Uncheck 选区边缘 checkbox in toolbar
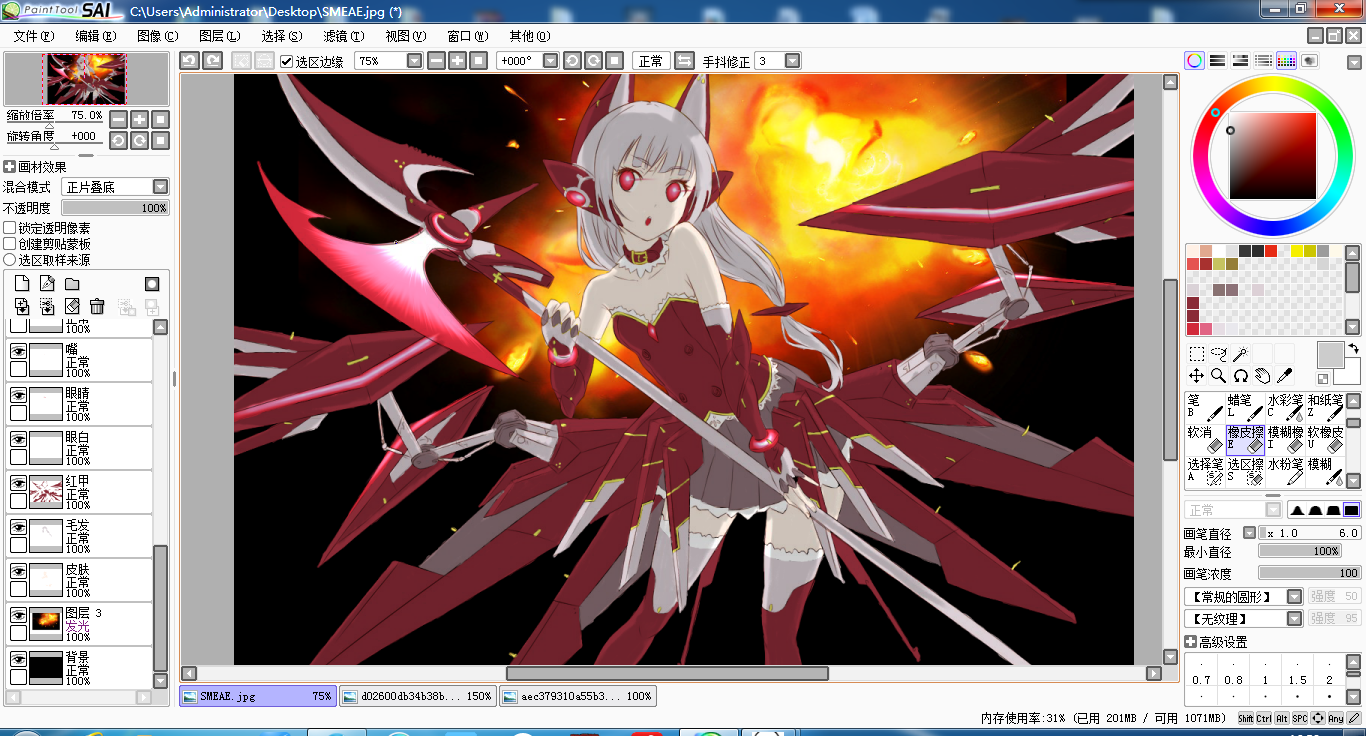The height and width of the screenshot is (736, 1366). (287, 62)
